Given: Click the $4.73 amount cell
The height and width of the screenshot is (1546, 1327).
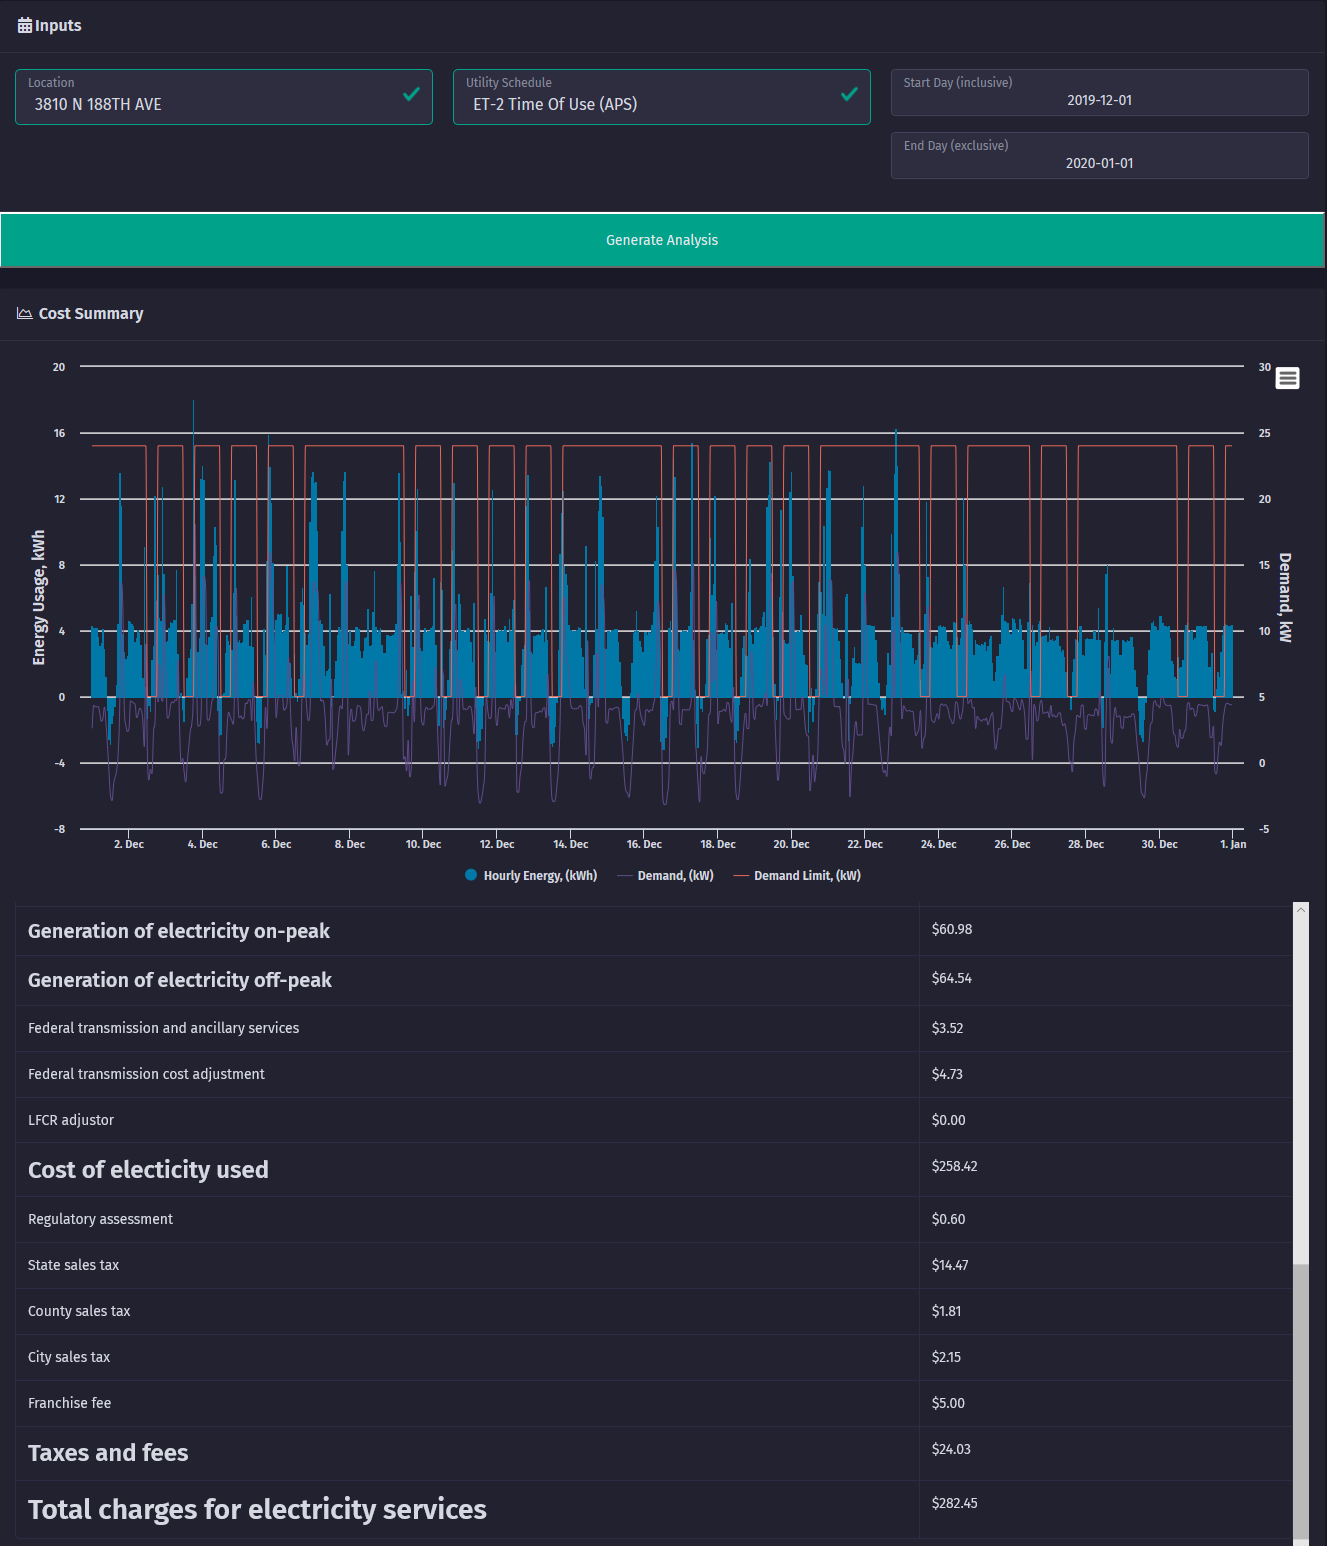Looking at the screenshot, I should point(1106,1074).
